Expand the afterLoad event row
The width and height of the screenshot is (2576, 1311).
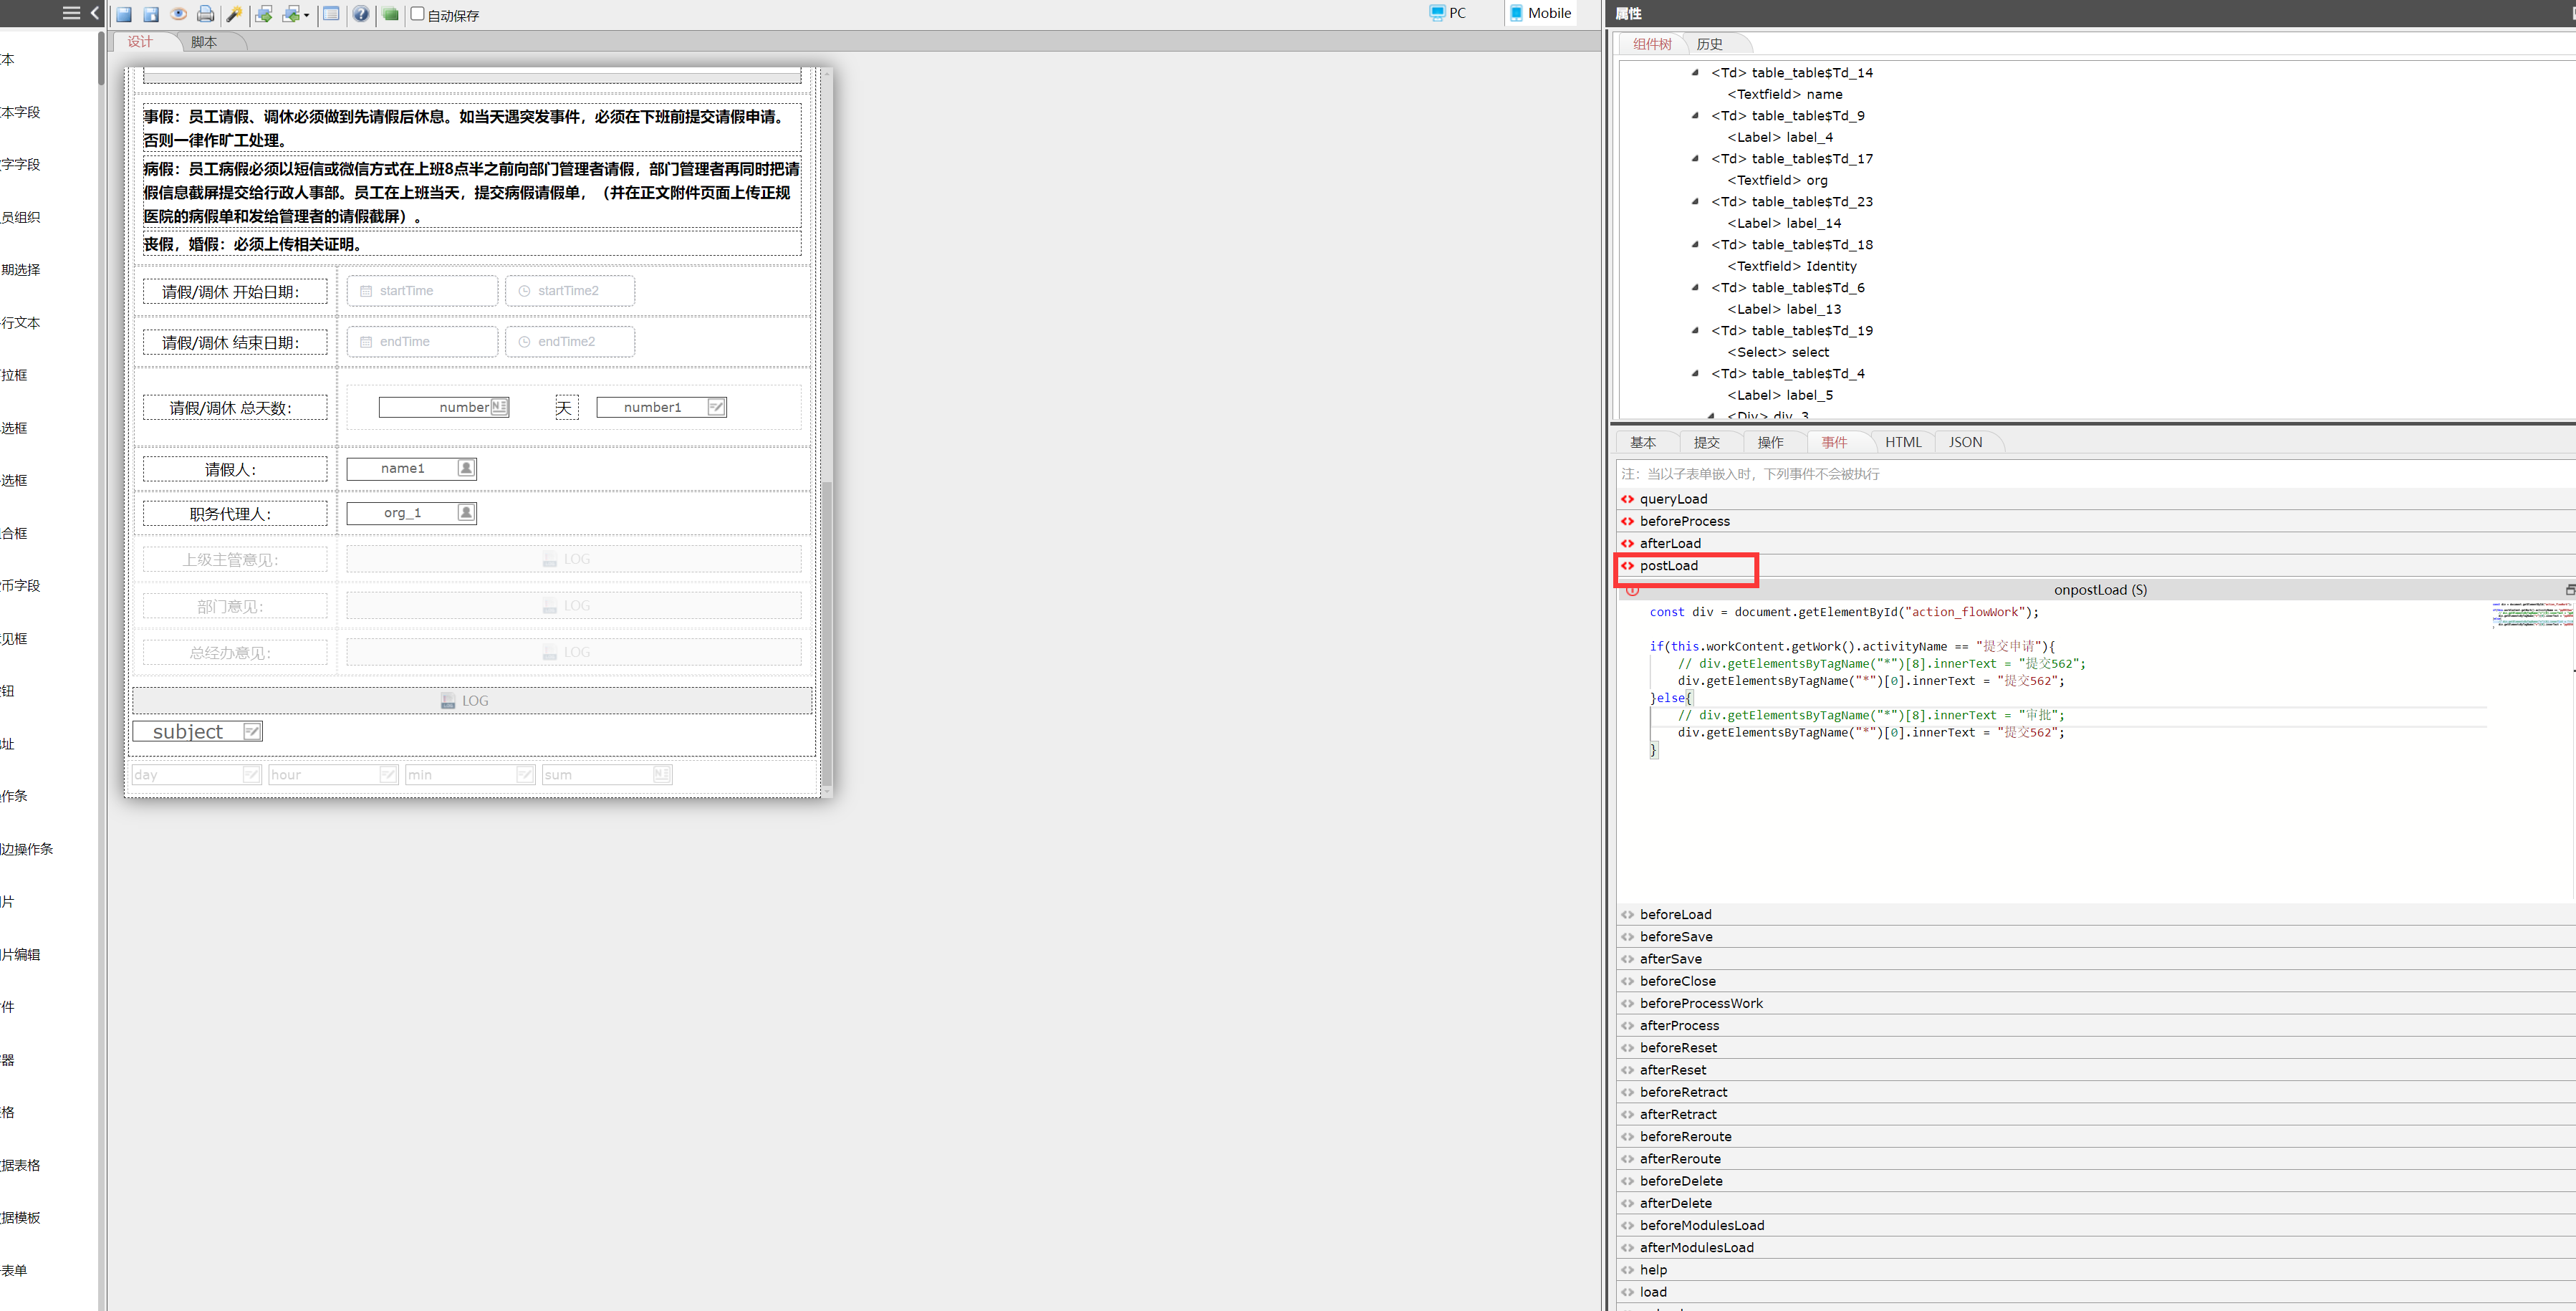(1670, 543)
